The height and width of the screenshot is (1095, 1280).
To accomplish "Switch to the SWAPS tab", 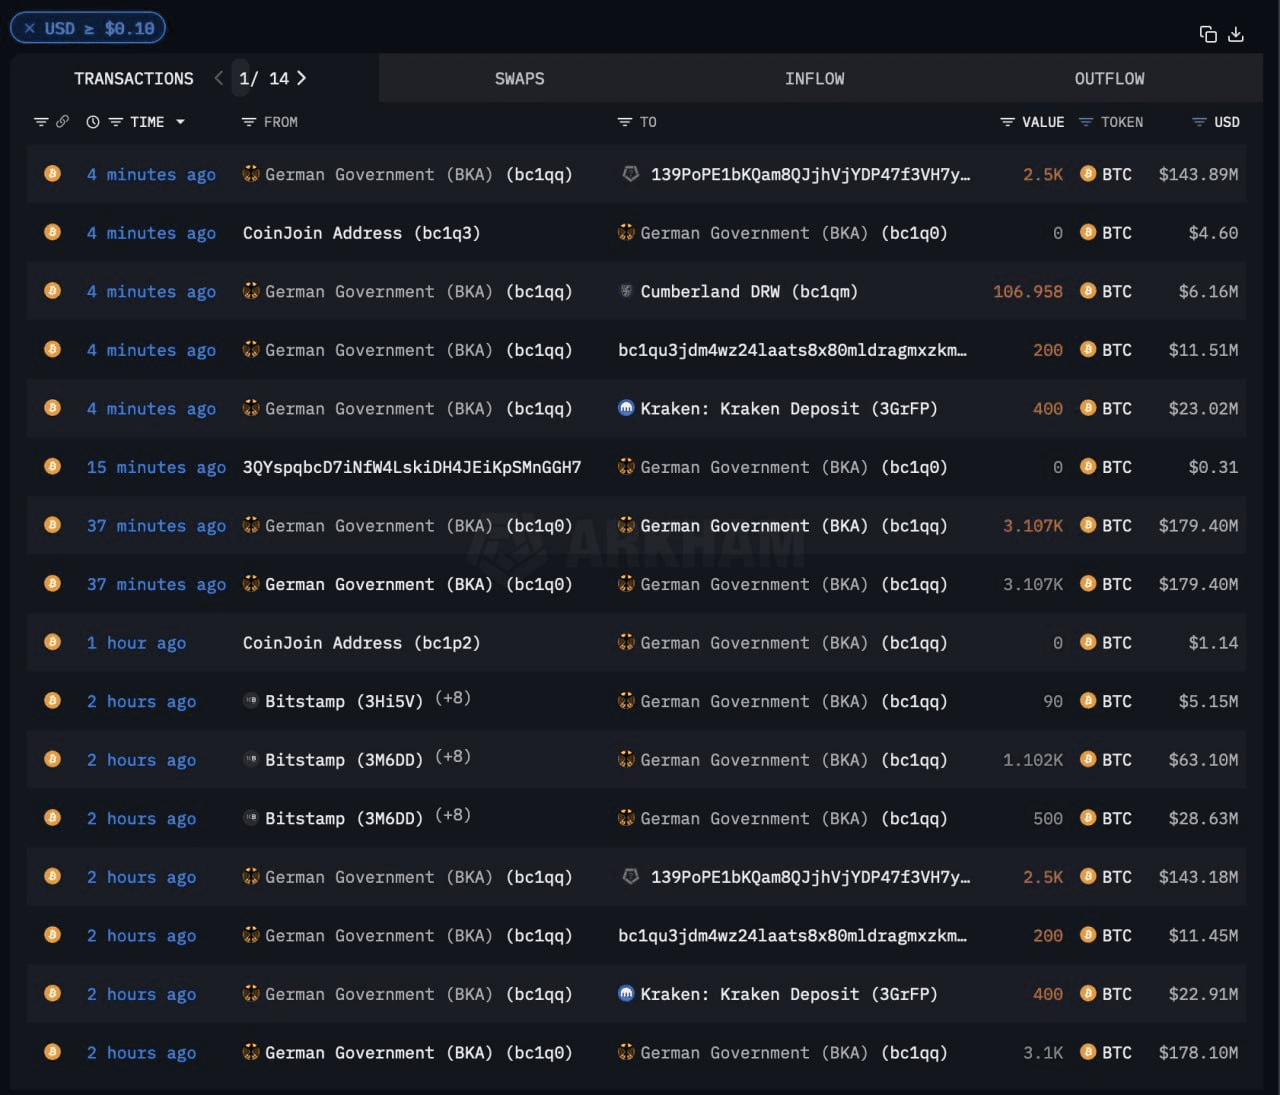I will [519, 79].
